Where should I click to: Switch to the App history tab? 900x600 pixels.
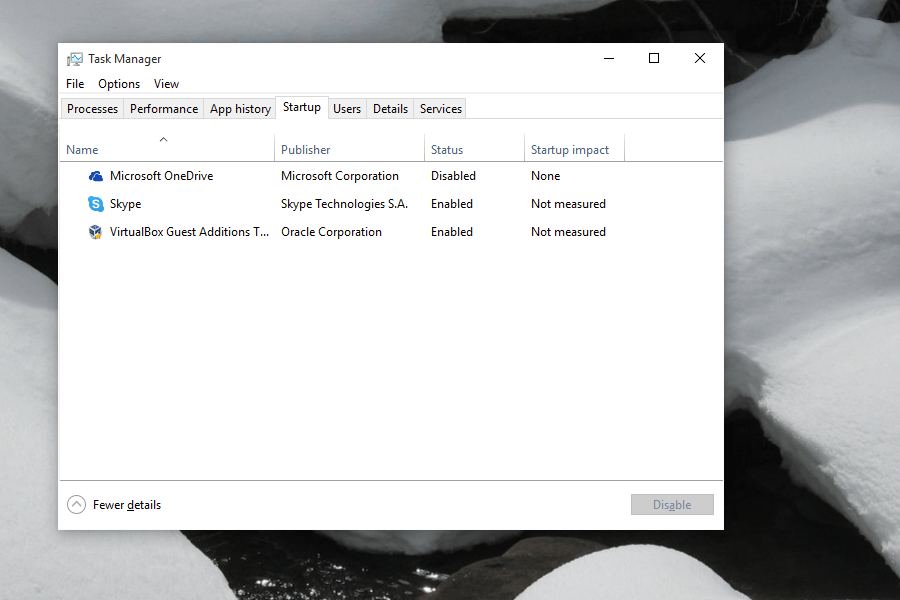pyautogui.click(x=240, y=109)
